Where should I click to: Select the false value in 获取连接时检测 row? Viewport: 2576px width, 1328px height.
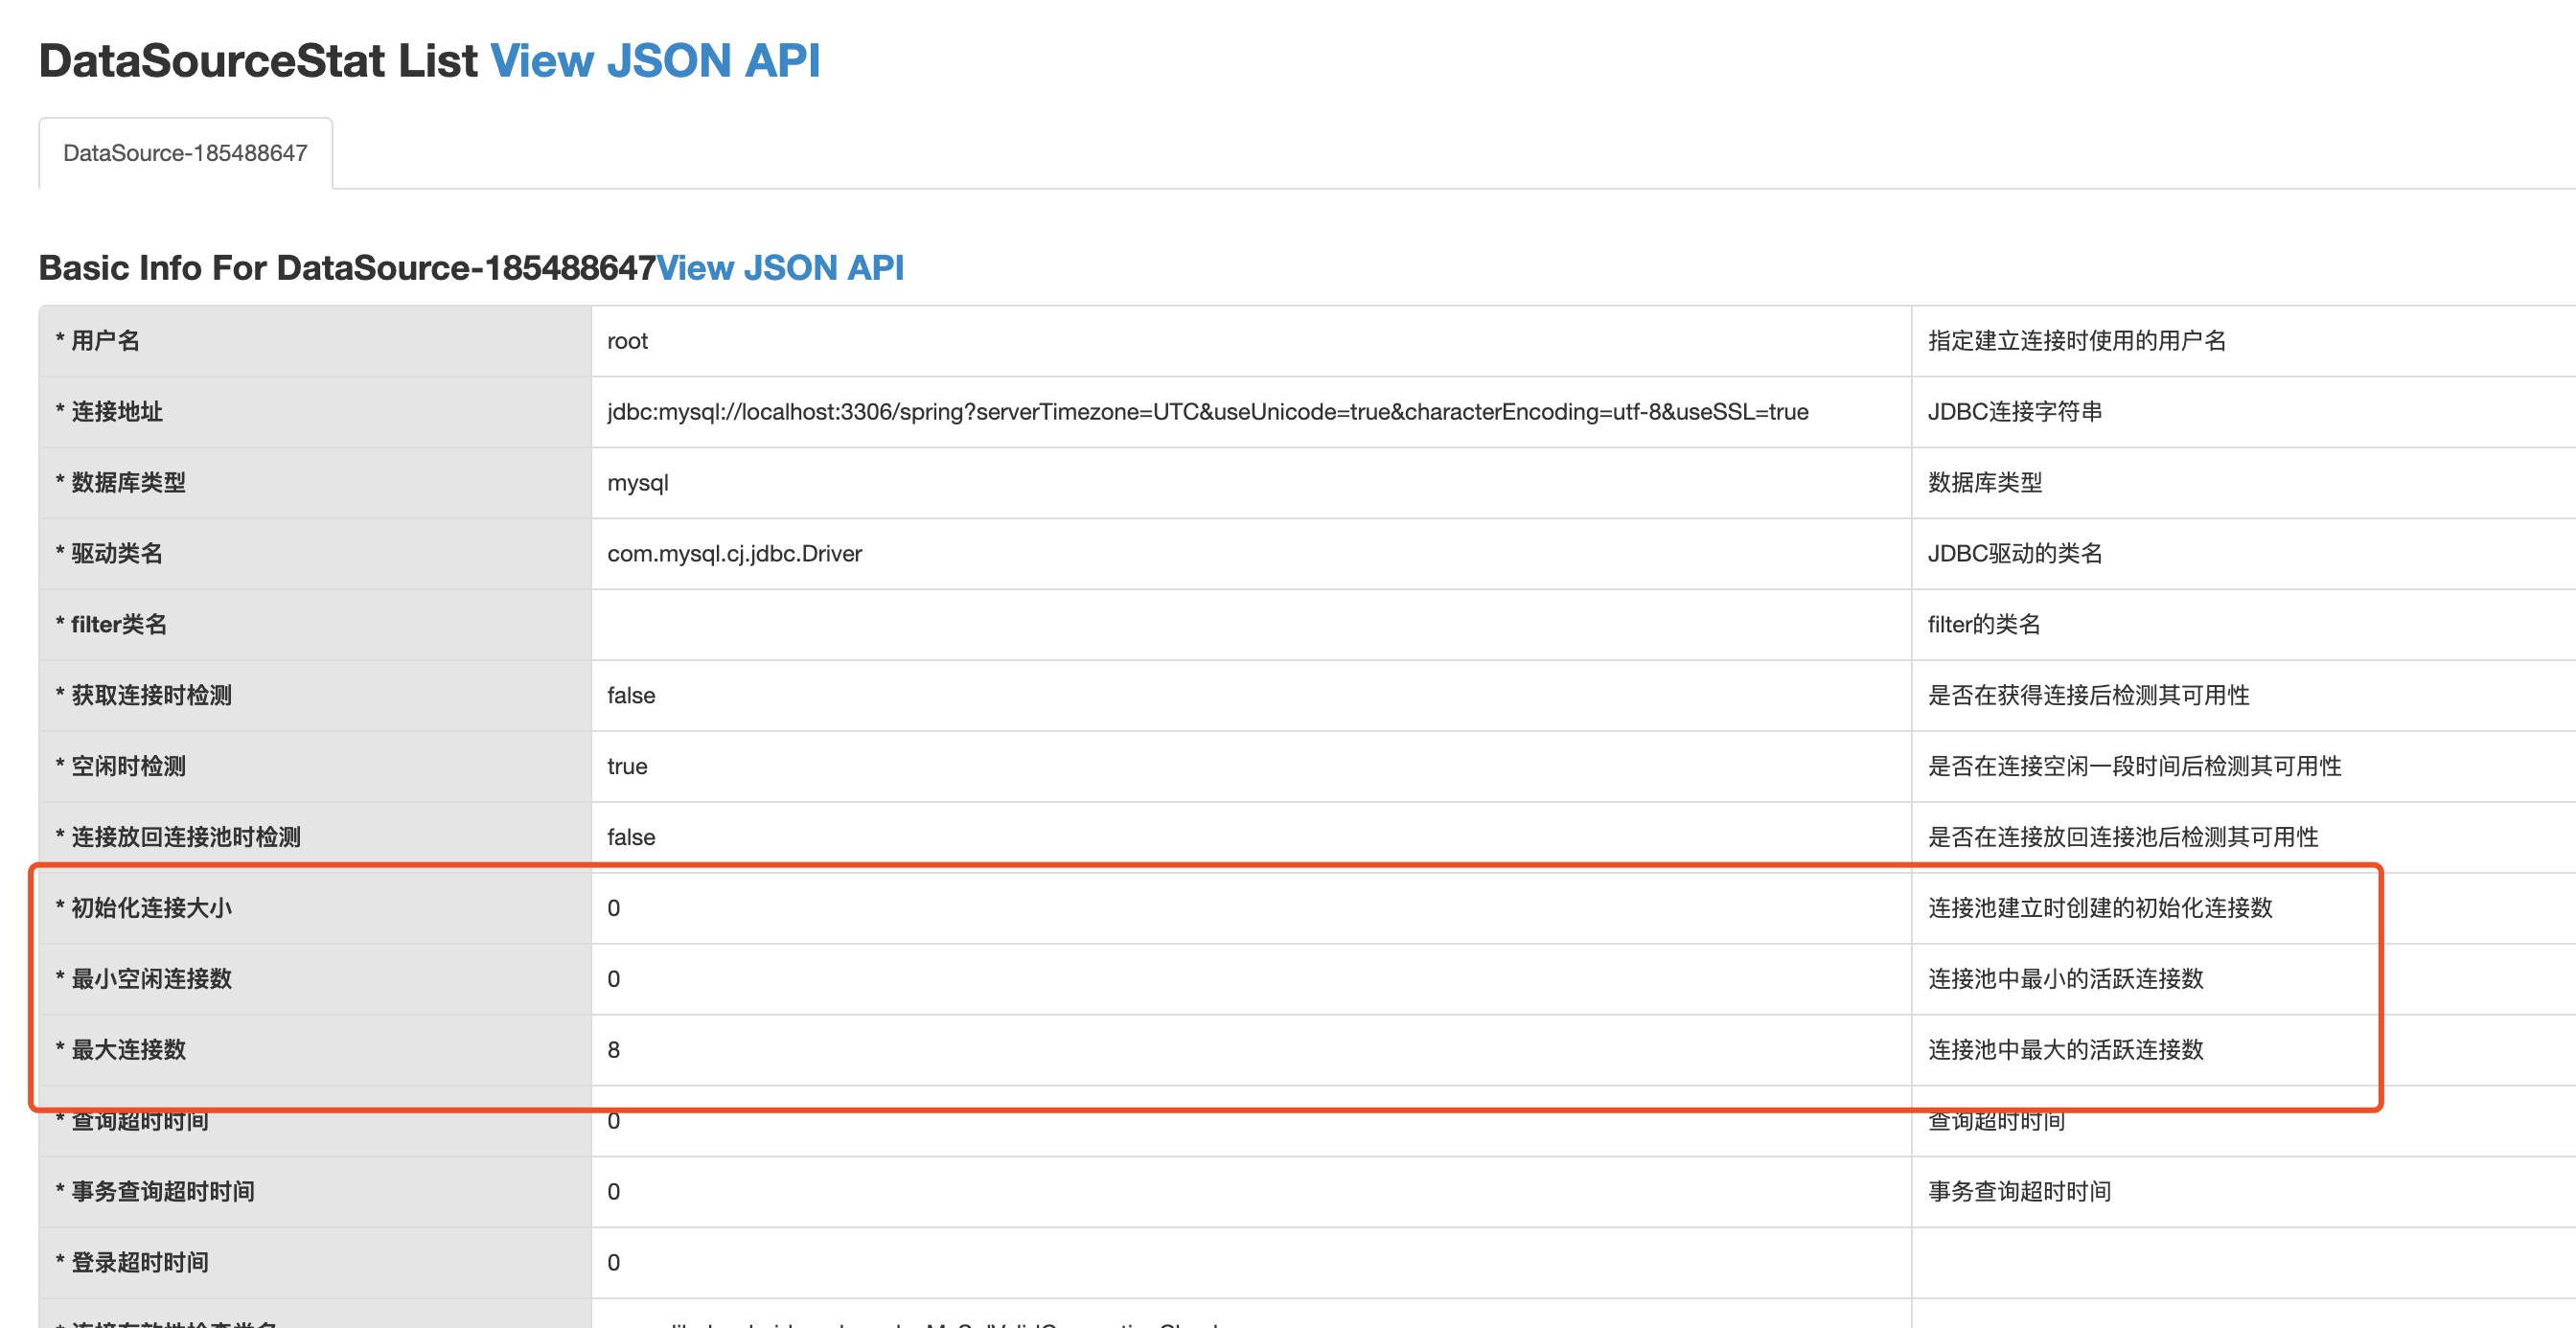[631, 696]
